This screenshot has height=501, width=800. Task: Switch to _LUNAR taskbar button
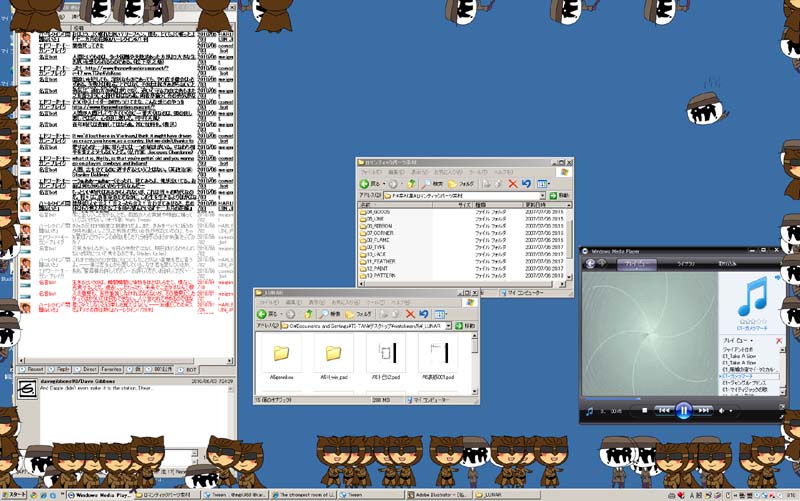507,495
